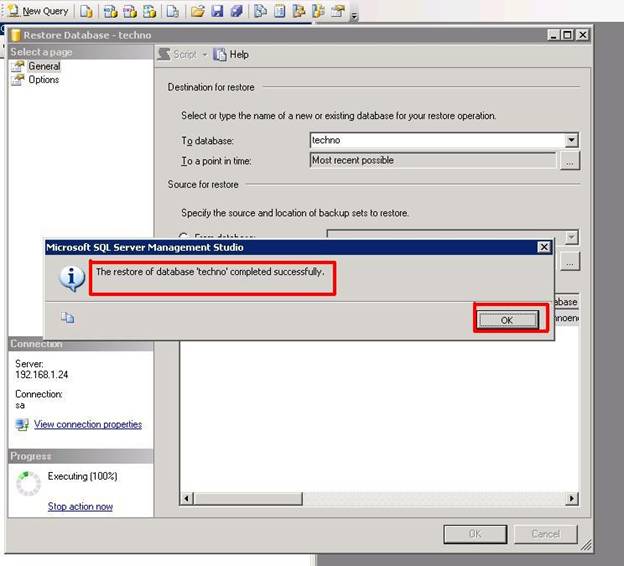Show the Template Explorer icon
Viewport: 624px width, 566px height.
click(318, 11)
